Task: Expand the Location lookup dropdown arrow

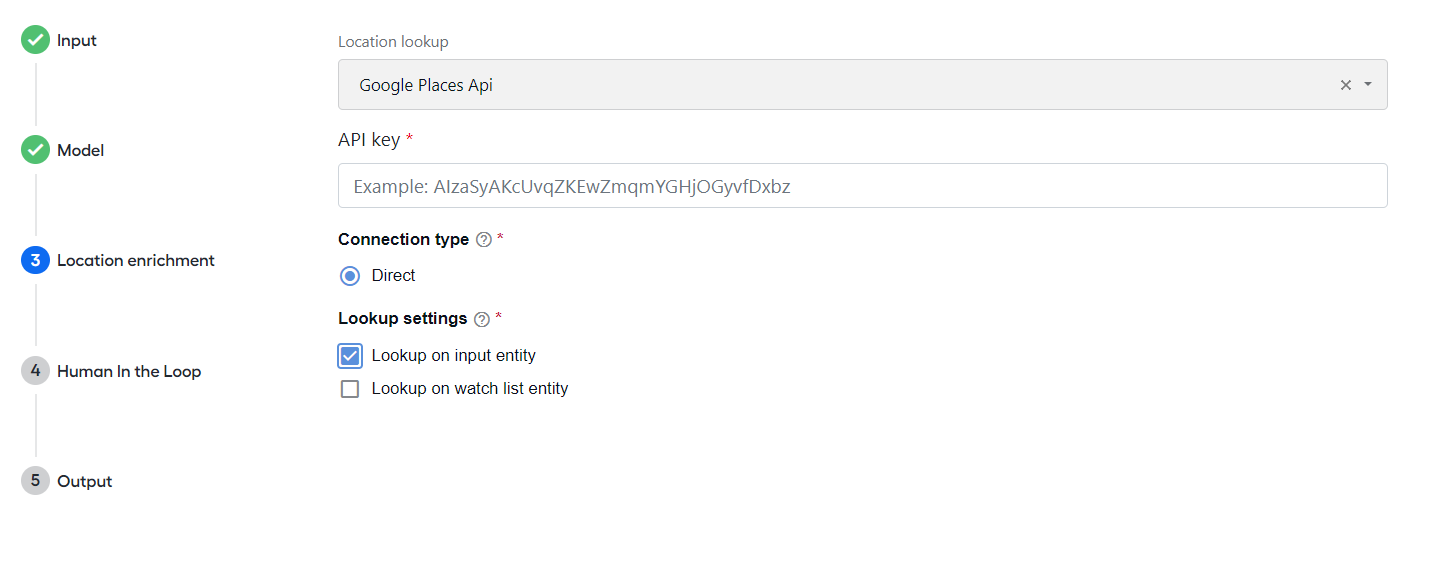Action: (1368, 85)
